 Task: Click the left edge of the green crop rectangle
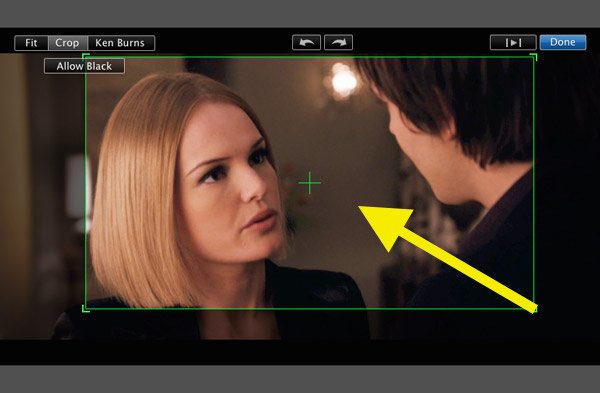pos(86,183)
